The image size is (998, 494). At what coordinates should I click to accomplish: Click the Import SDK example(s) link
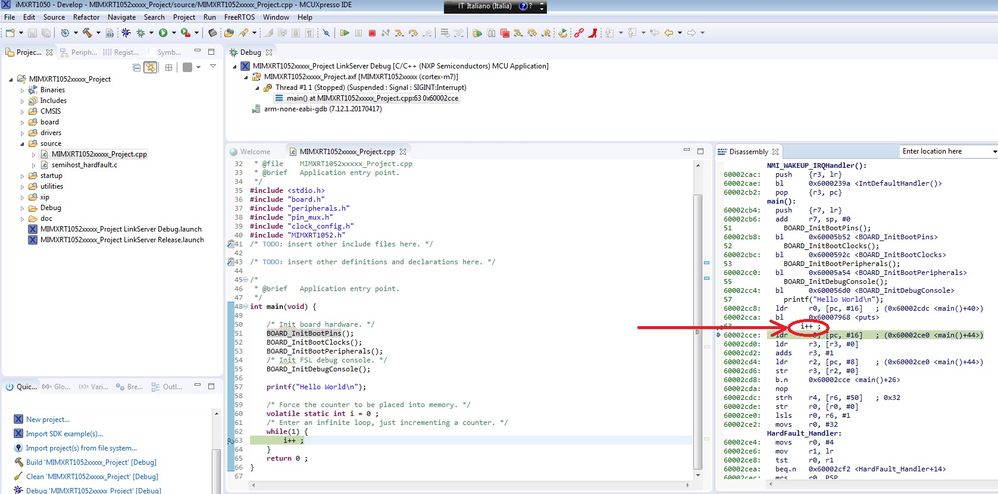[66, 433]
